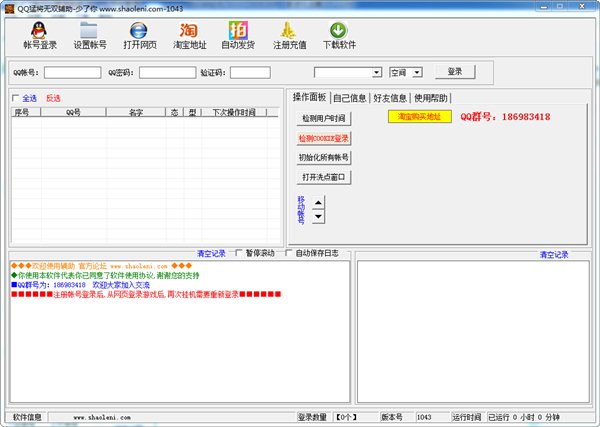The image size is (600, 427).
Task: Open 淘宝地址 toolbar icon
Action: tap(189, 29)
